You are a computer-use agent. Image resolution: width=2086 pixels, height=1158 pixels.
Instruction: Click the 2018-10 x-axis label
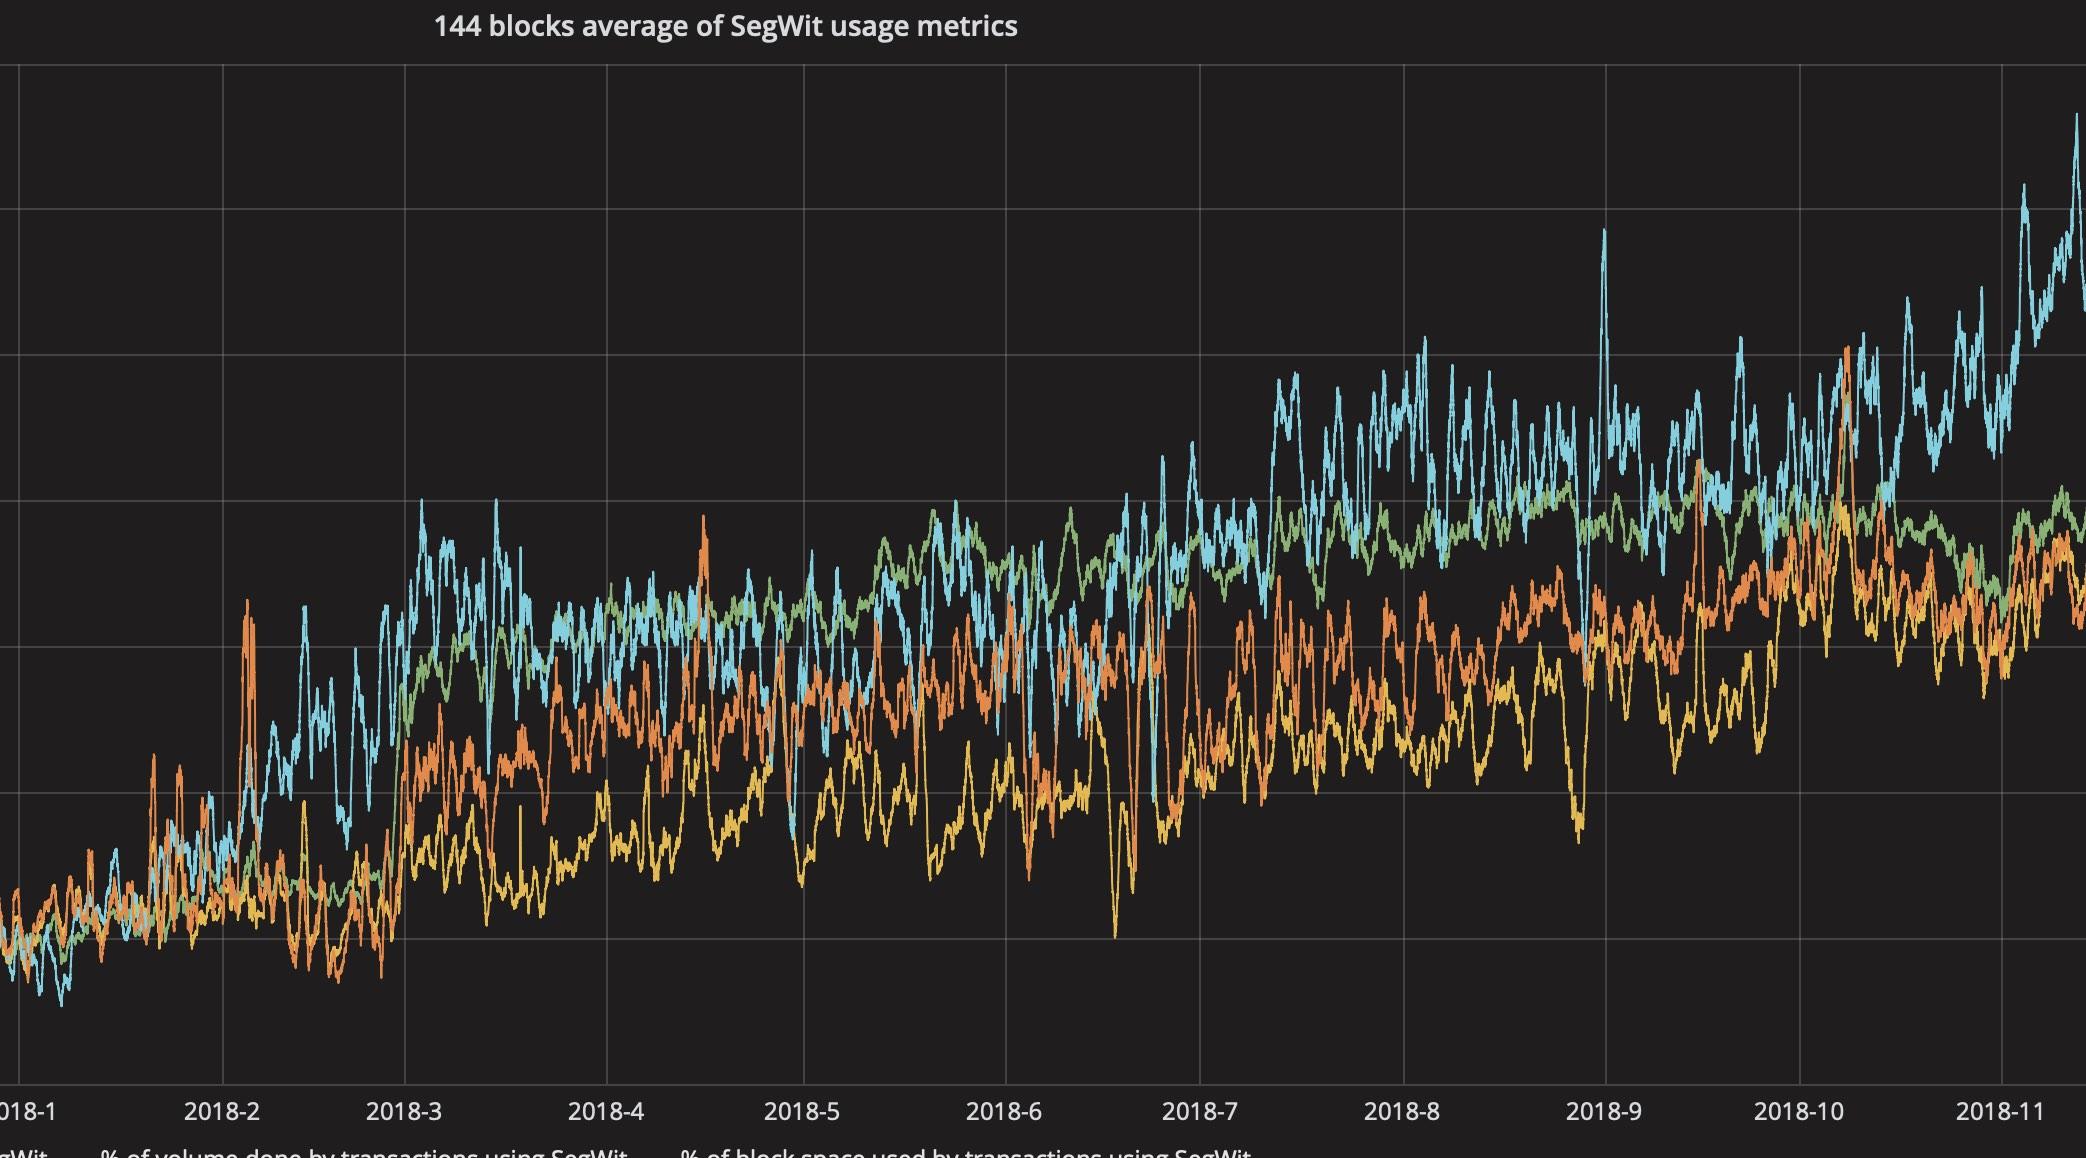[1798, 1111]
